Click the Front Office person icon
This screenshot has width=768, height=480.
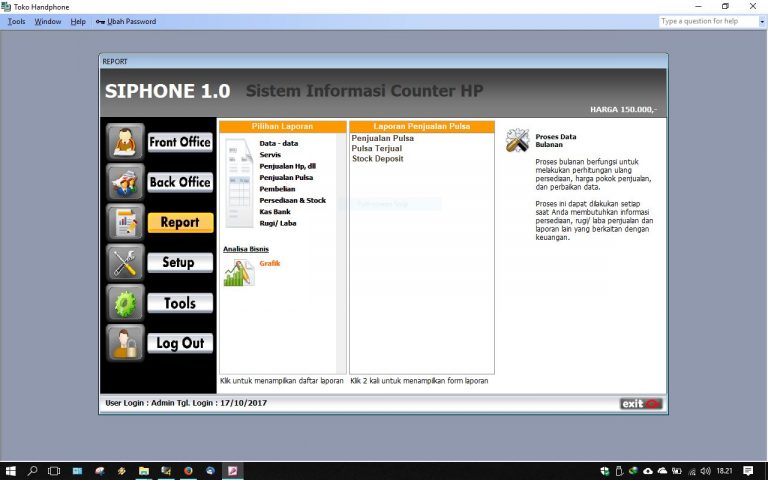pyautogui.click(x=125, y=142)
